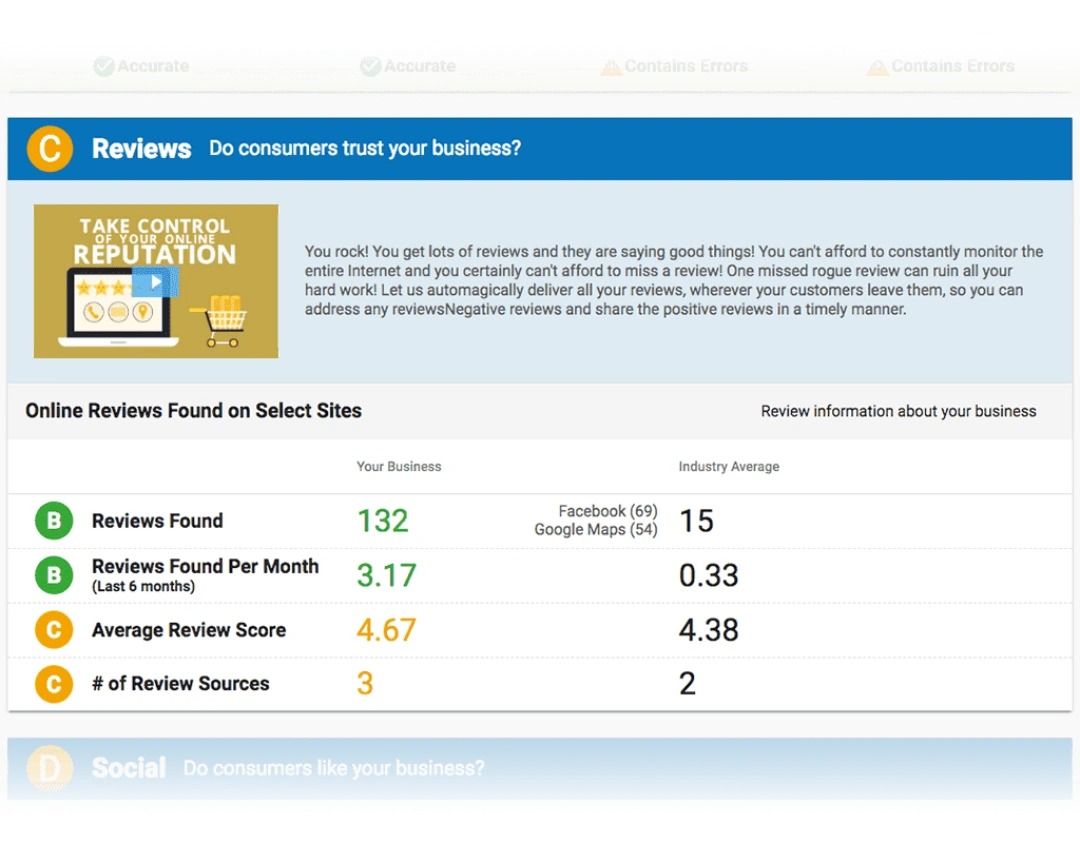
Task: Select the B grade icon beside Reviews Found
Action: 53,520
